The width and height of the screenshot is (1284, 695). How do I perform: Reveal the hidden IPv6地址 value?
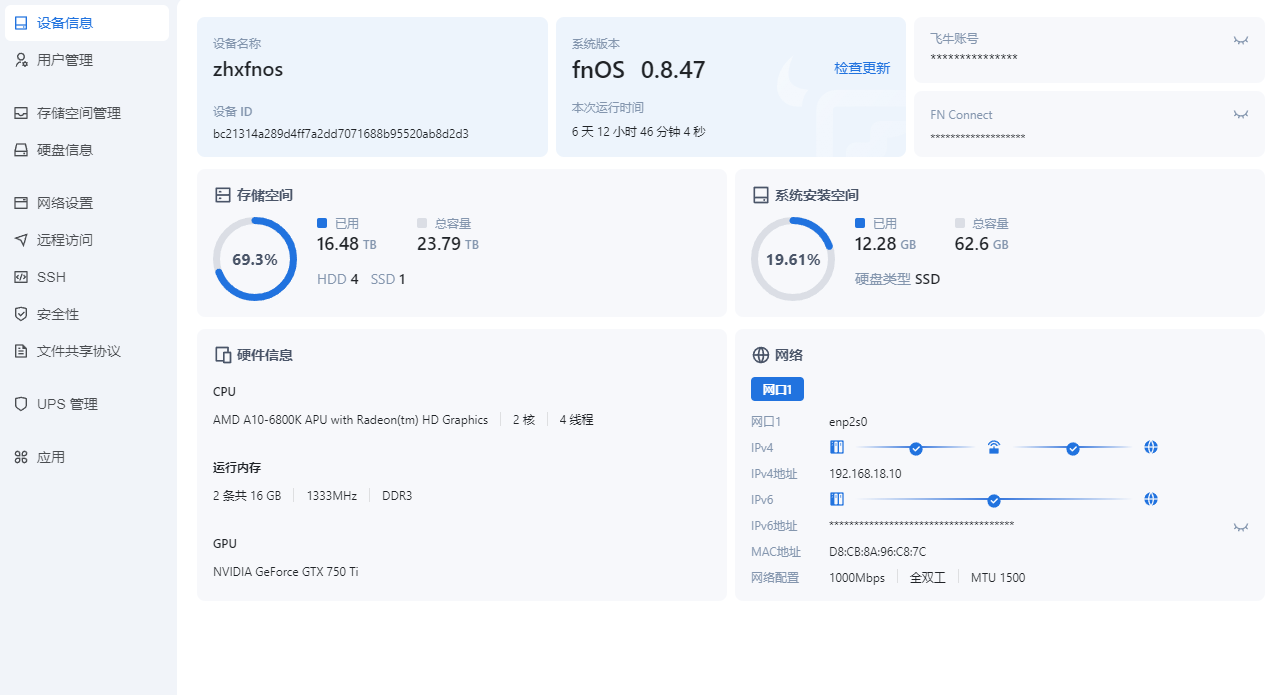click(1241, 527)
